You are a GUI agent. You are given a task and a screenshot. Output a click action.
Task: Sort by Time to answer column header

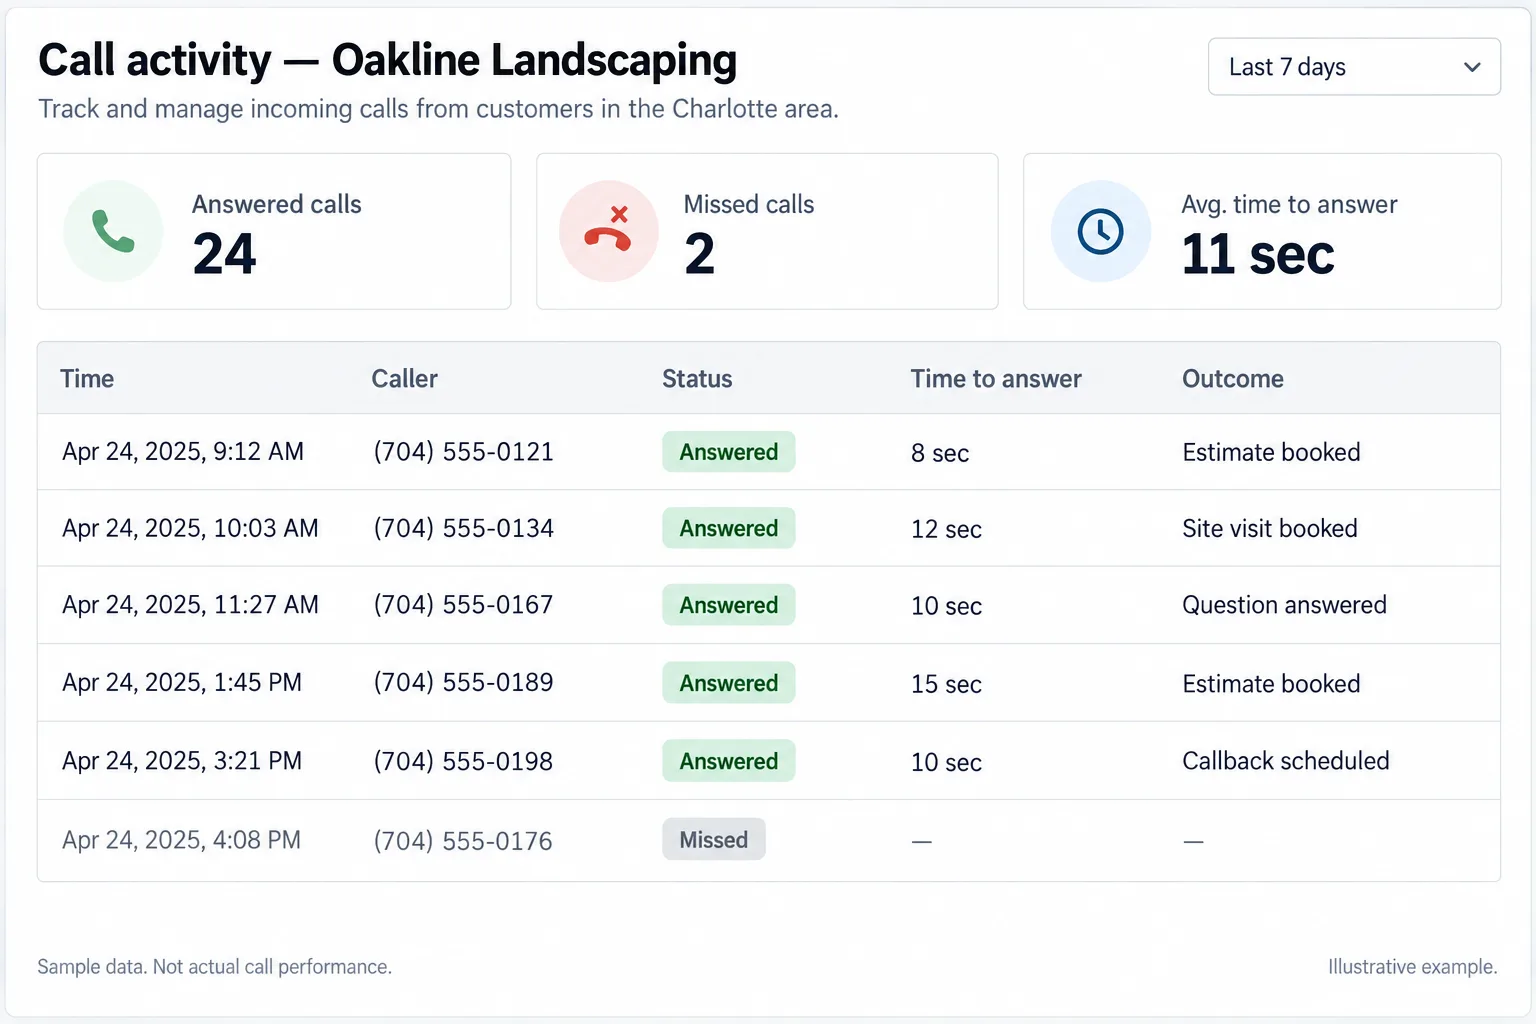tap(996, 379)
